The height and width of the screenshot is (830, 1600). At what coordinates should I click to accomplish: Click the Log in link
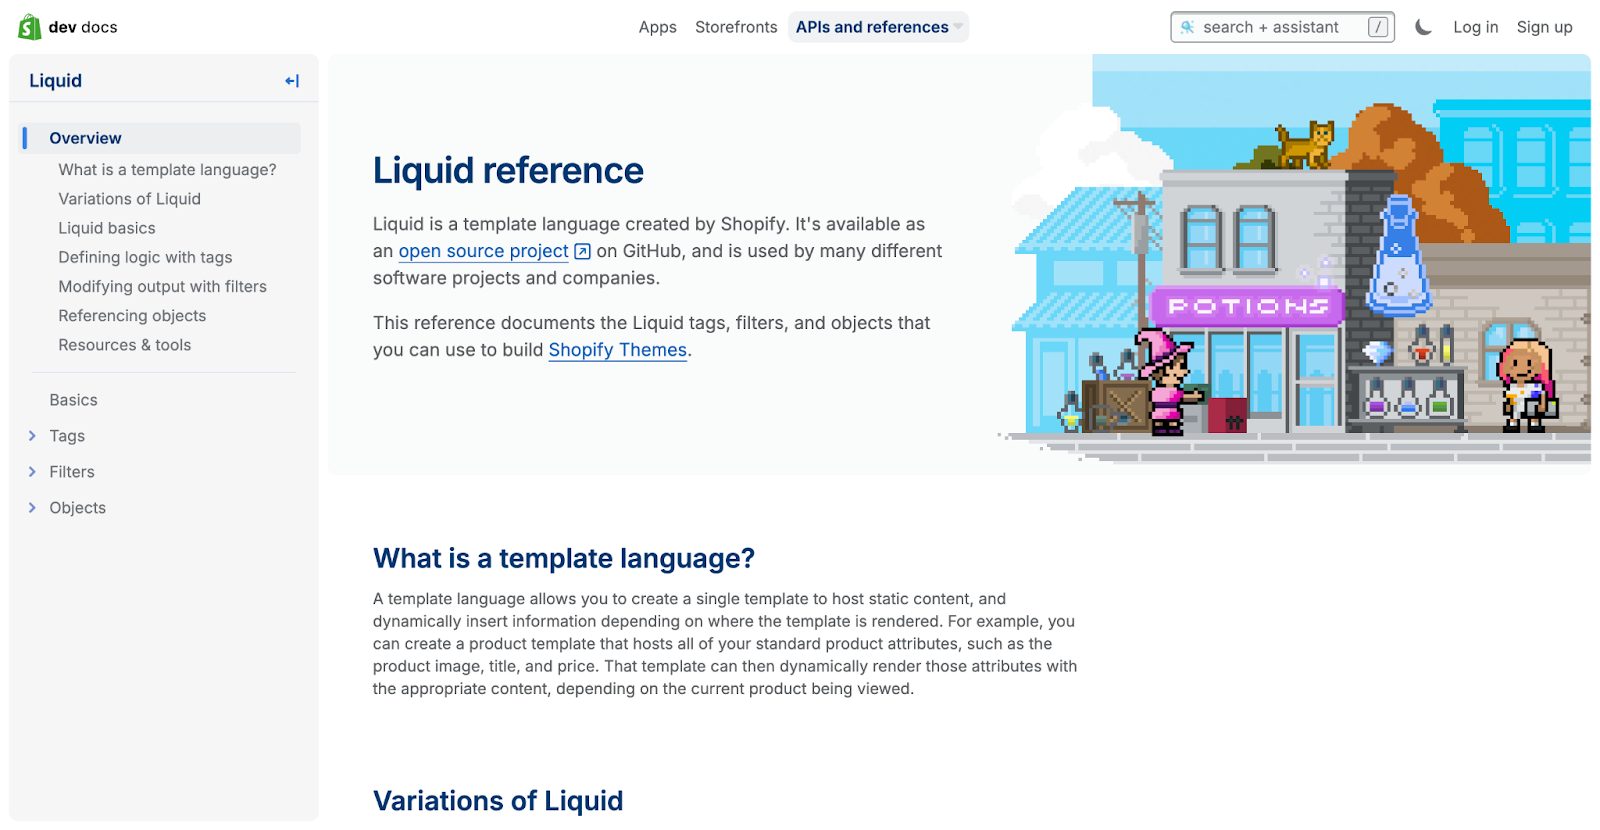click(1475, 27)
